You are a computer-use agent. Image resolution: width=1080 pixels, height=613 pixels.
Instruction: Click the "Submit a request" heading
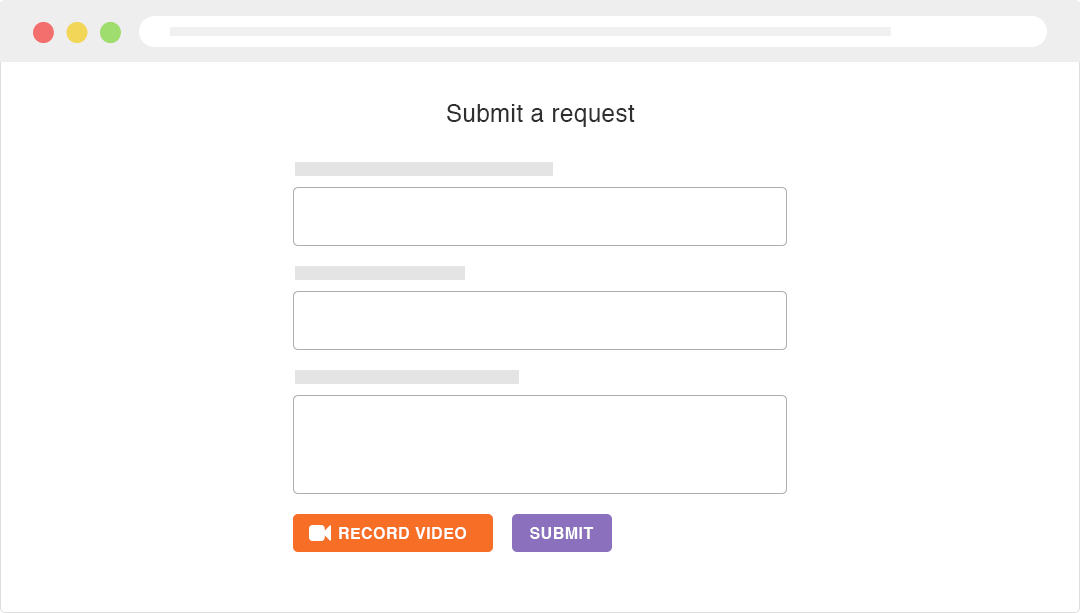pos(540,114)
